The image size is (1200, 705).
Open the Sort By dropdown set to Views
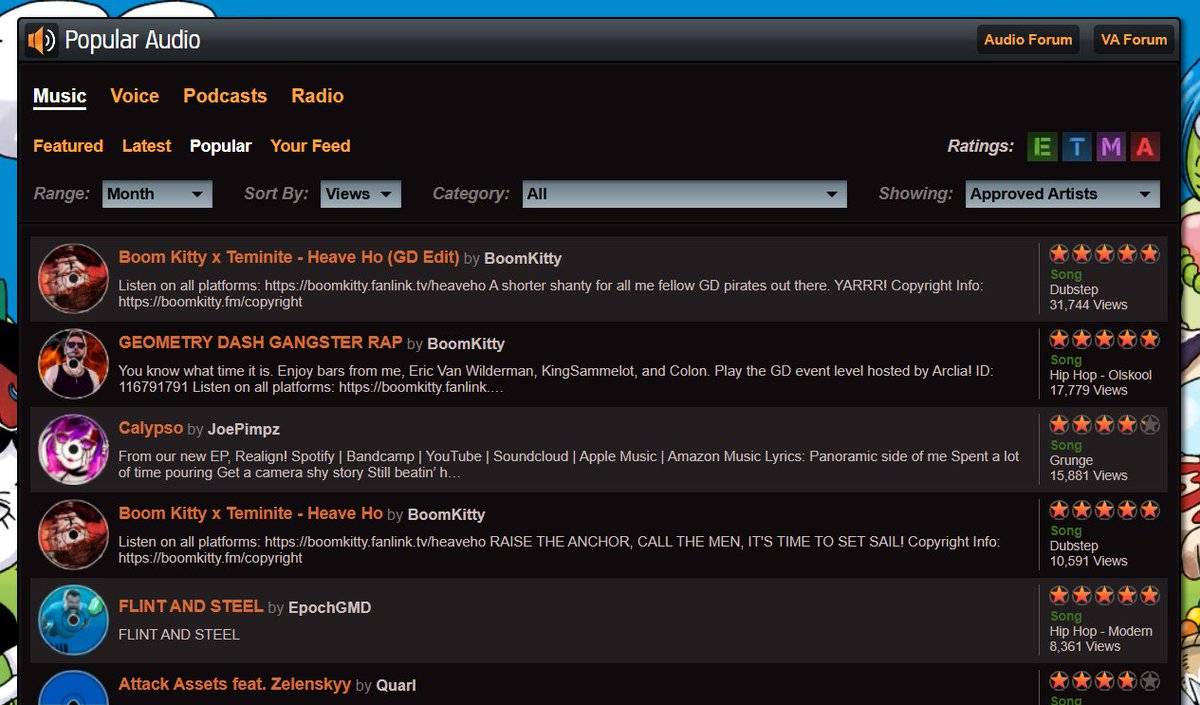(x=361, y=194)
